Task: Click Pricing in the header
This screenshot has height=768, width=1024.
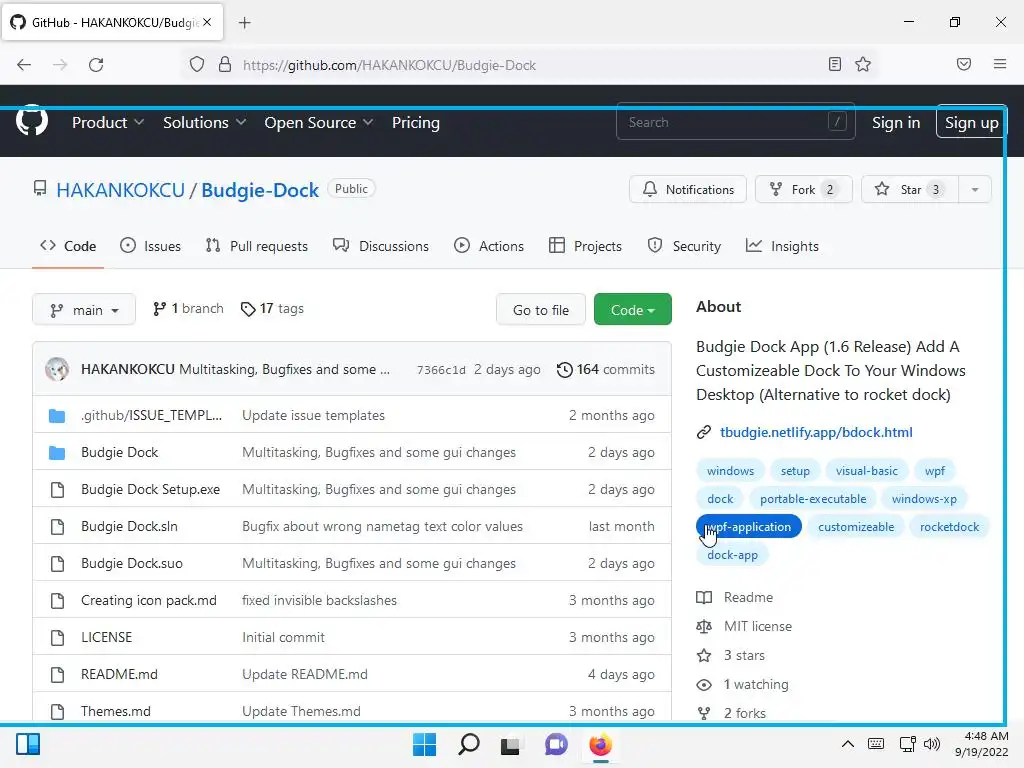Action: pos(415,122)
